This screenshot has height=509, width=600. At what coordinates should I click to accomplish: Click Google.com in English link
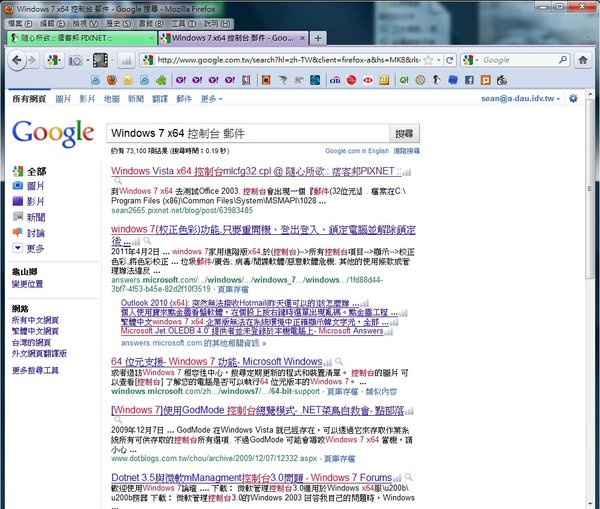pos(357,151)
